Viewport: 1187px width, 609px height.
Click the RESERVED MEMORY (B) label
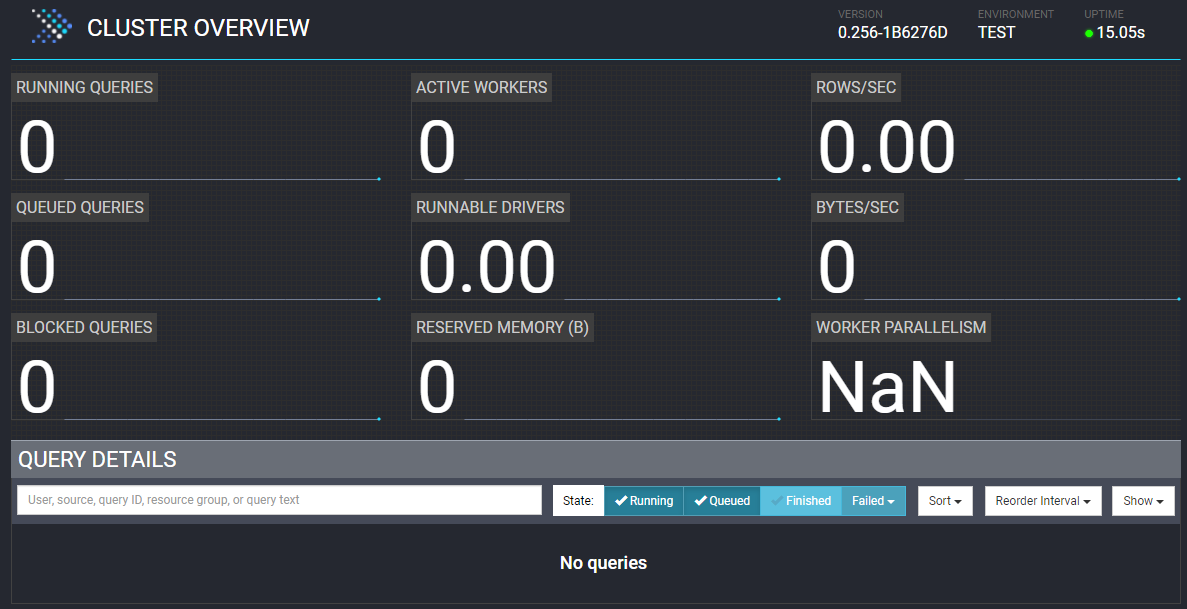(x=503, y=327)
